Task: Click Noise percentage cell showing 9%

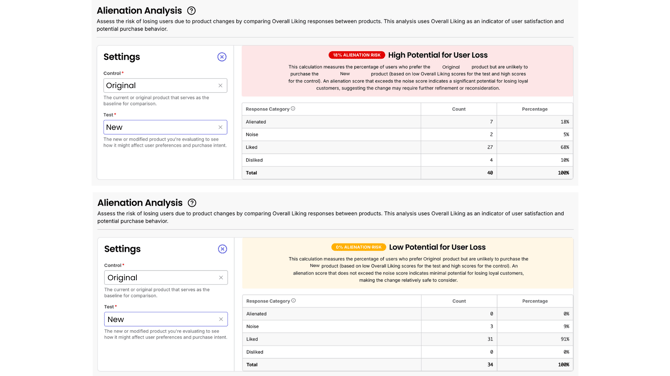Action: click(535, 326)
